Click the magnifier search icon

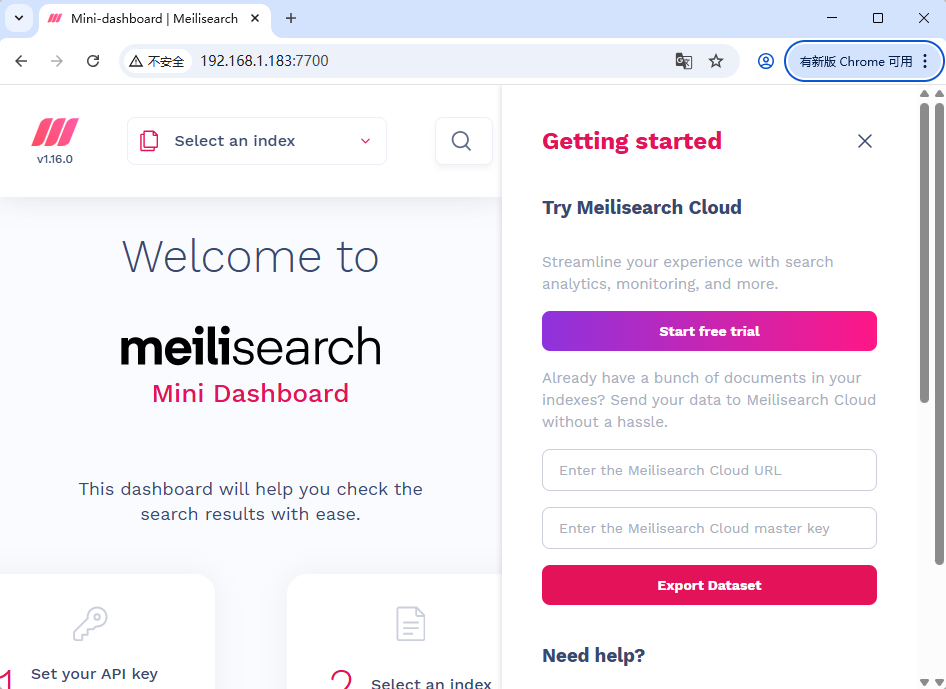[x=462, y=140]
